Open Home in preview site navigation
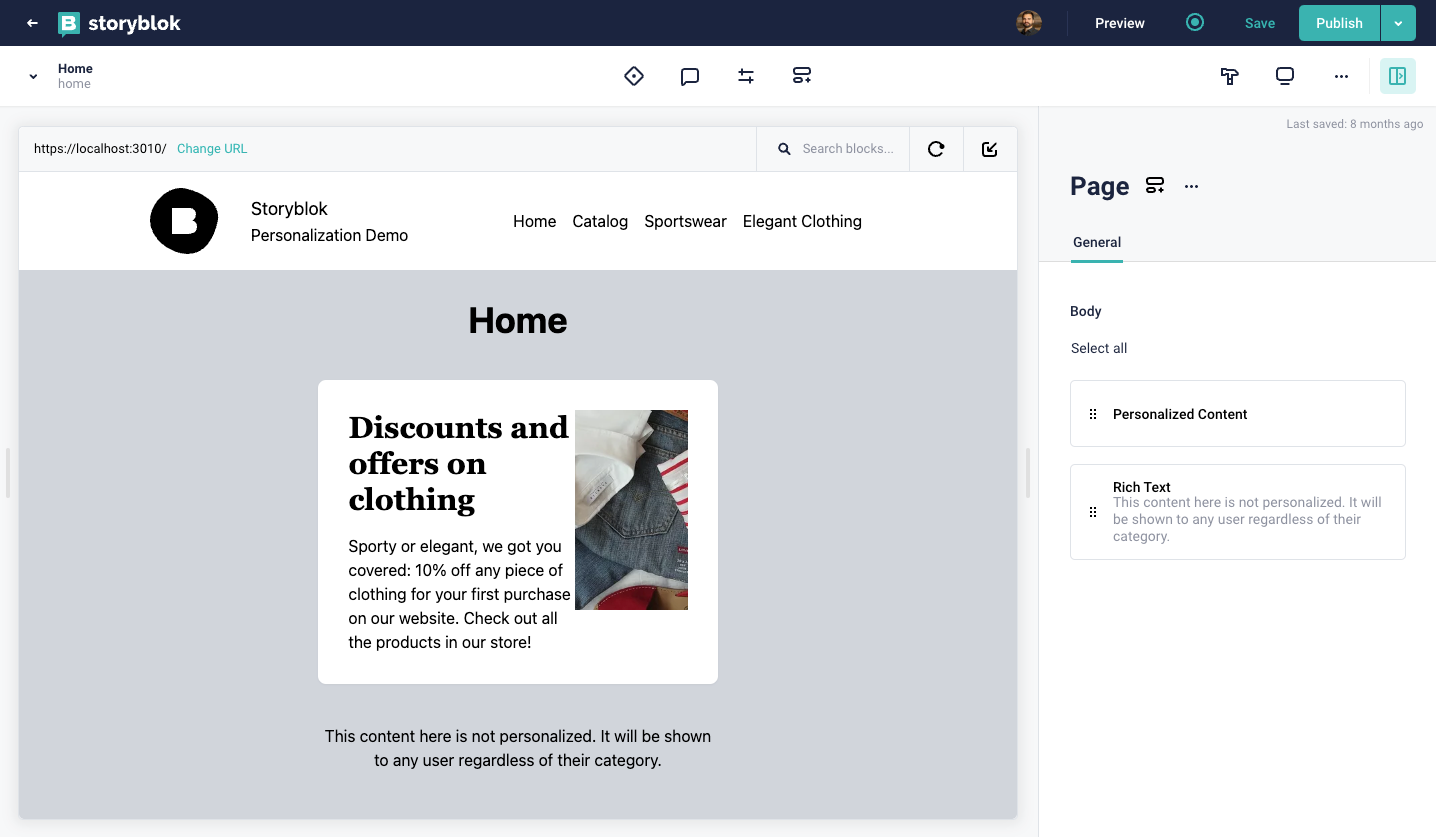 pyautogui.click(x=535, y=221)
